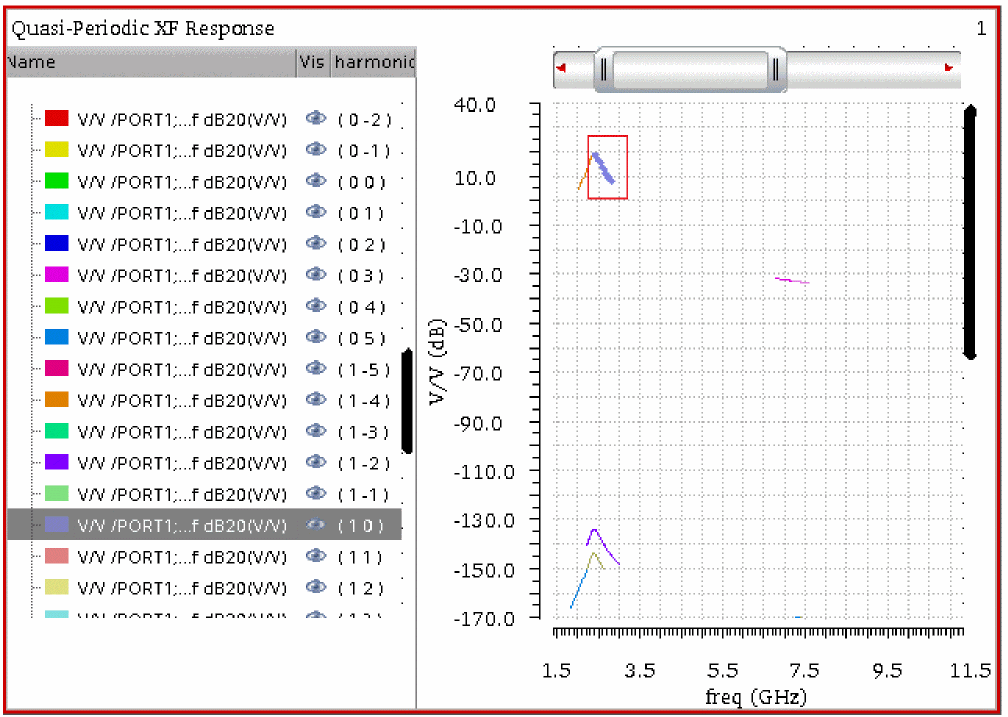Click the Quasi-Periodic XF Response title
The width and height of the screenshot is (1008, 717).
pos(143,28)
